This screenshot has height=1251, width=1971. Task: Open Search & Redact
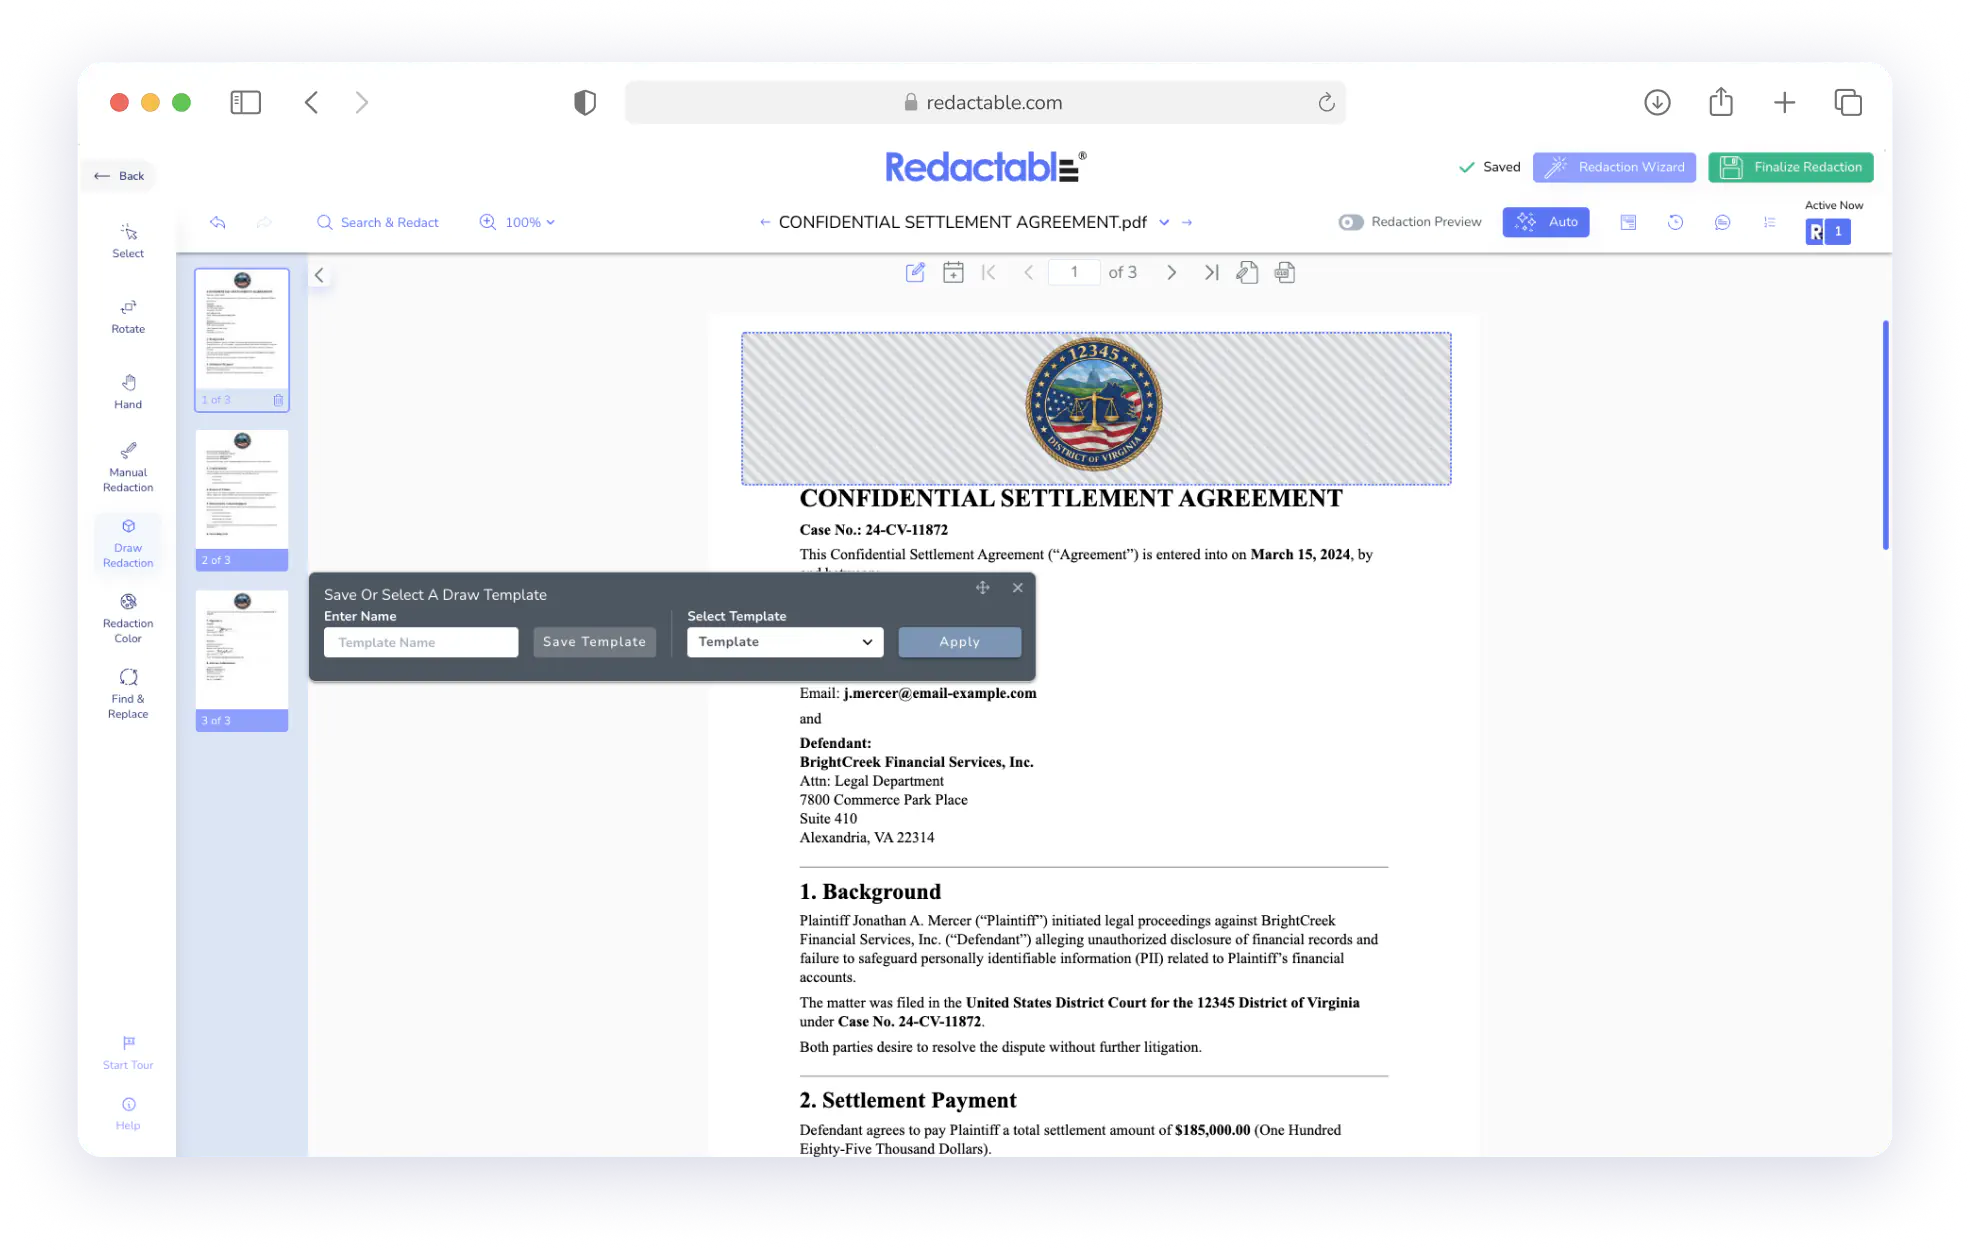(378, 222)
